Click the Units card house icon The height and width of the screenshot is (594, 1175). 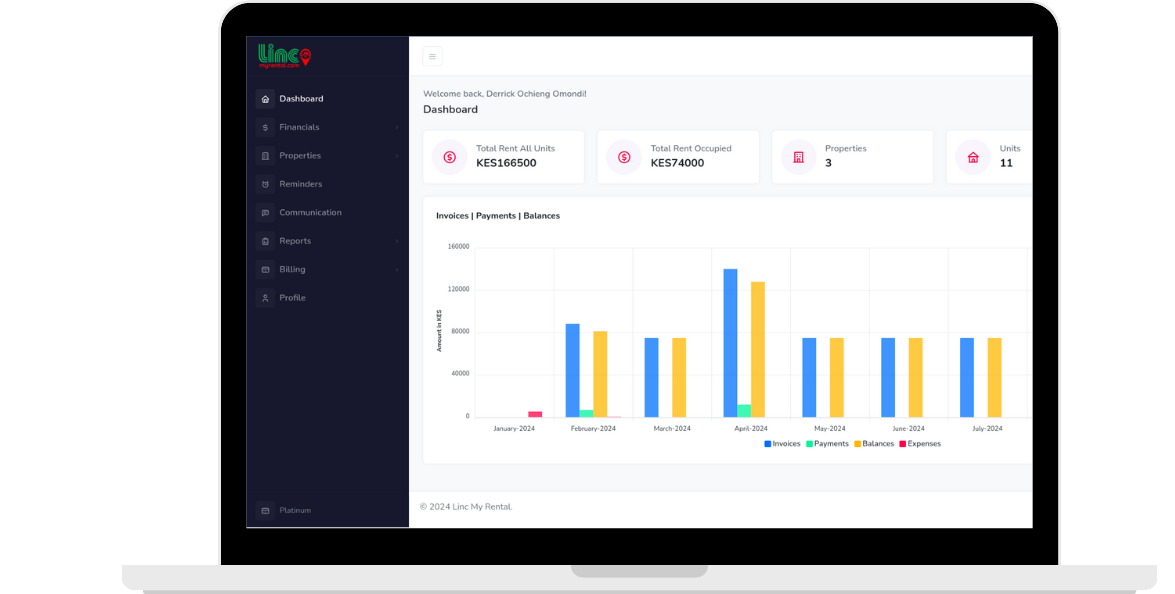coord(973,157)
